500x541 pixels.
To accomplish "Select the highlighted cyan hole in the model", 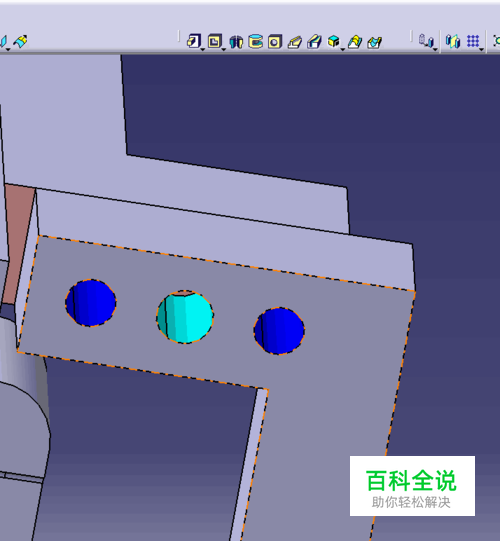I will point(185,317).
